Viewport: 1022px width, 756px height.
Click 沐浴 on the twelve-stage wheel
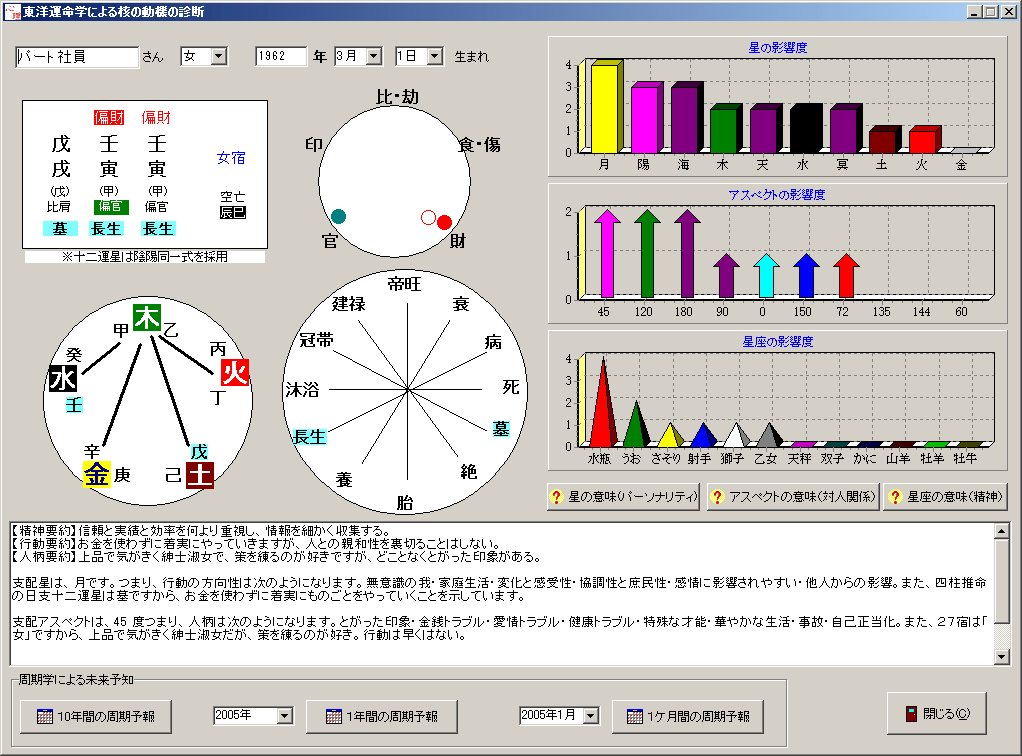click(302, 390)
